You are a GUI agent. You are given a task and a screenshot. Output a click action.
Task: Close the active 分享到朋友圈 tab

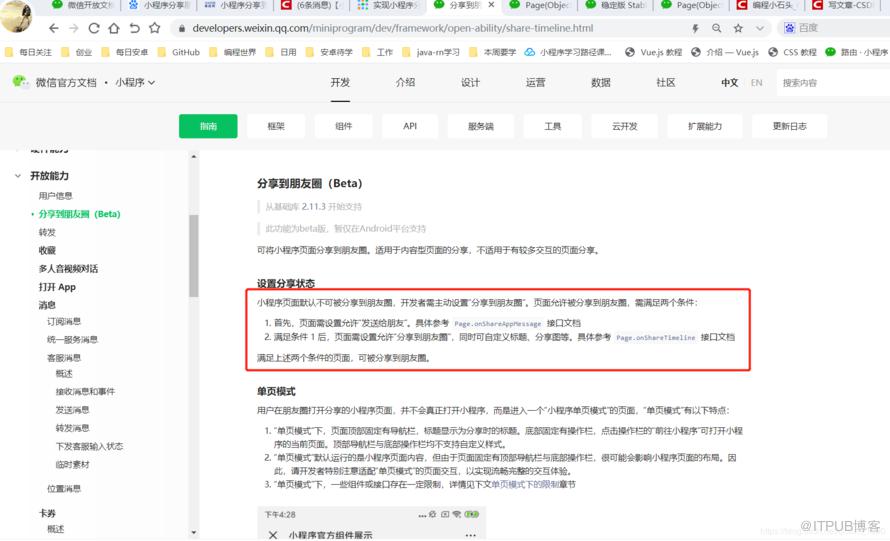pos(491,5)
